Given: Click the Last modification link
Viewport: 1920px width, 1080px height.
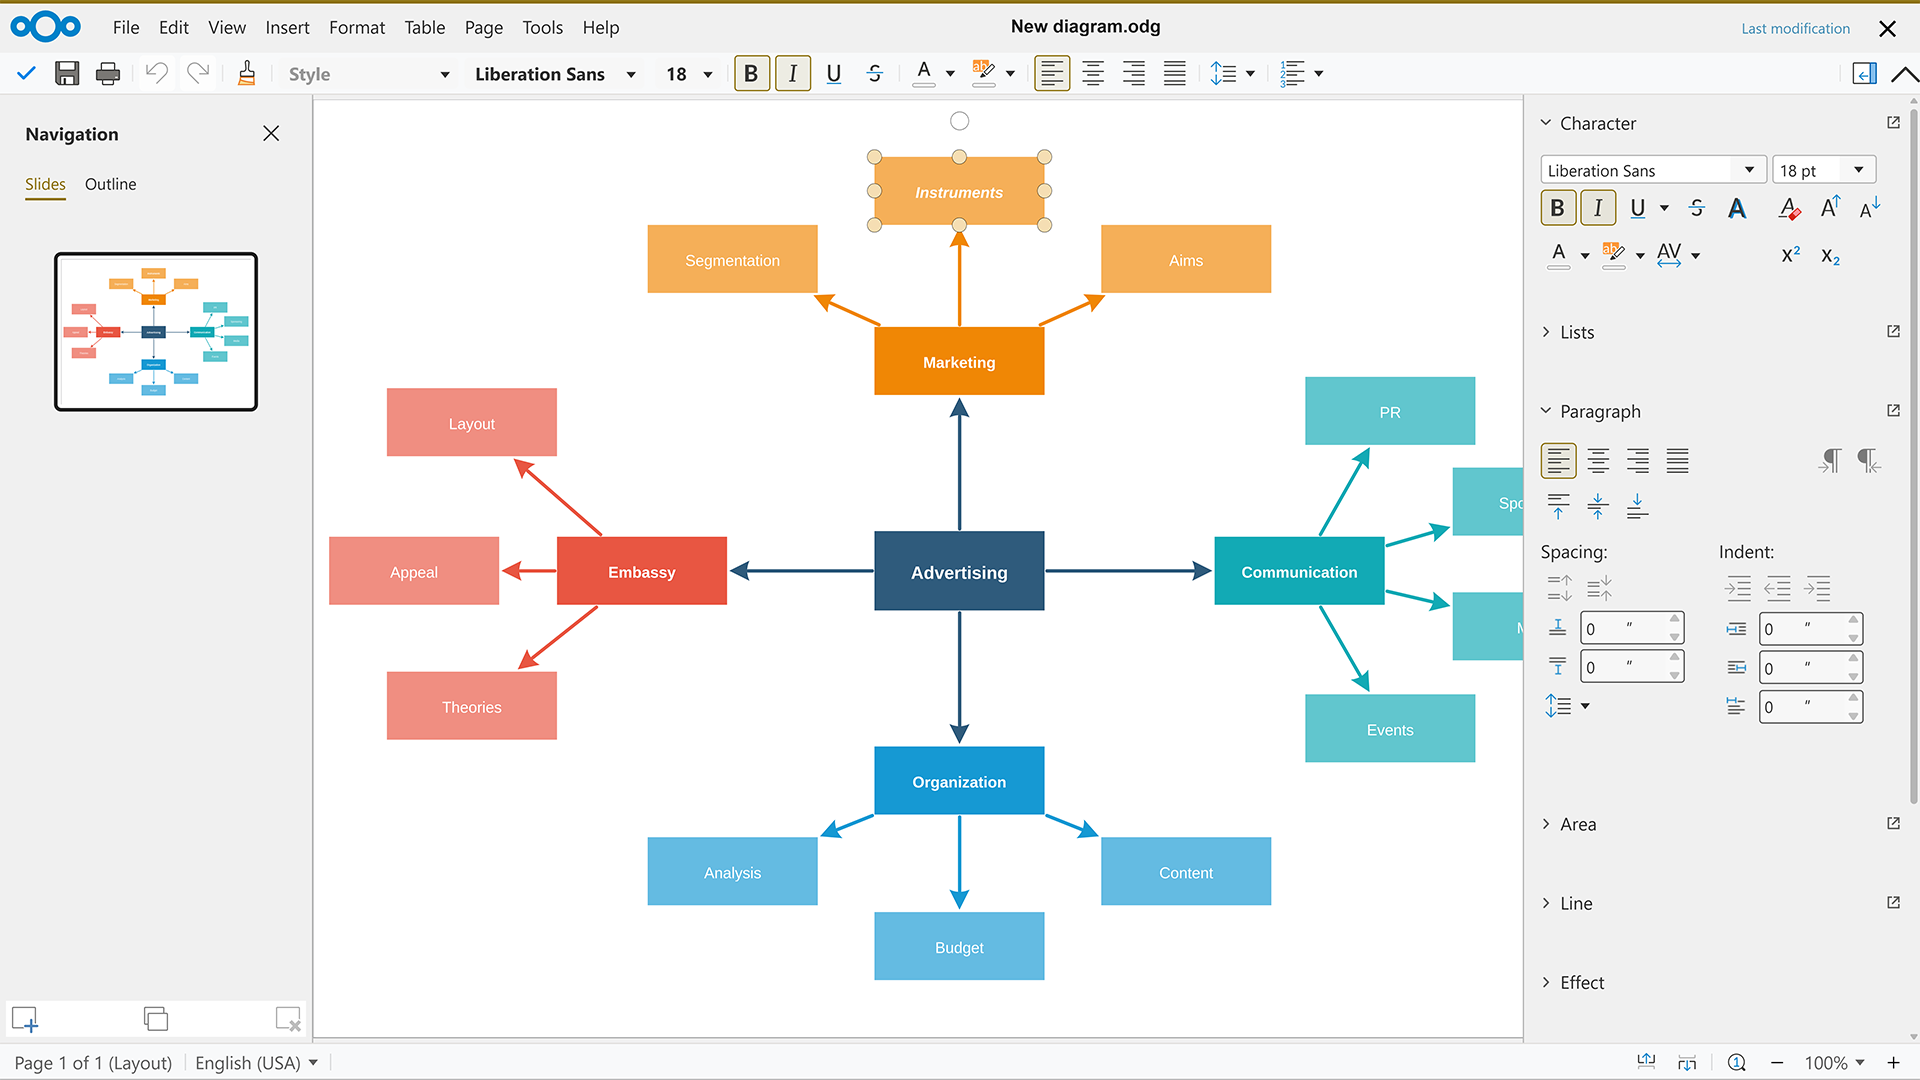Looking at the screenshot, I should 1795,28.
